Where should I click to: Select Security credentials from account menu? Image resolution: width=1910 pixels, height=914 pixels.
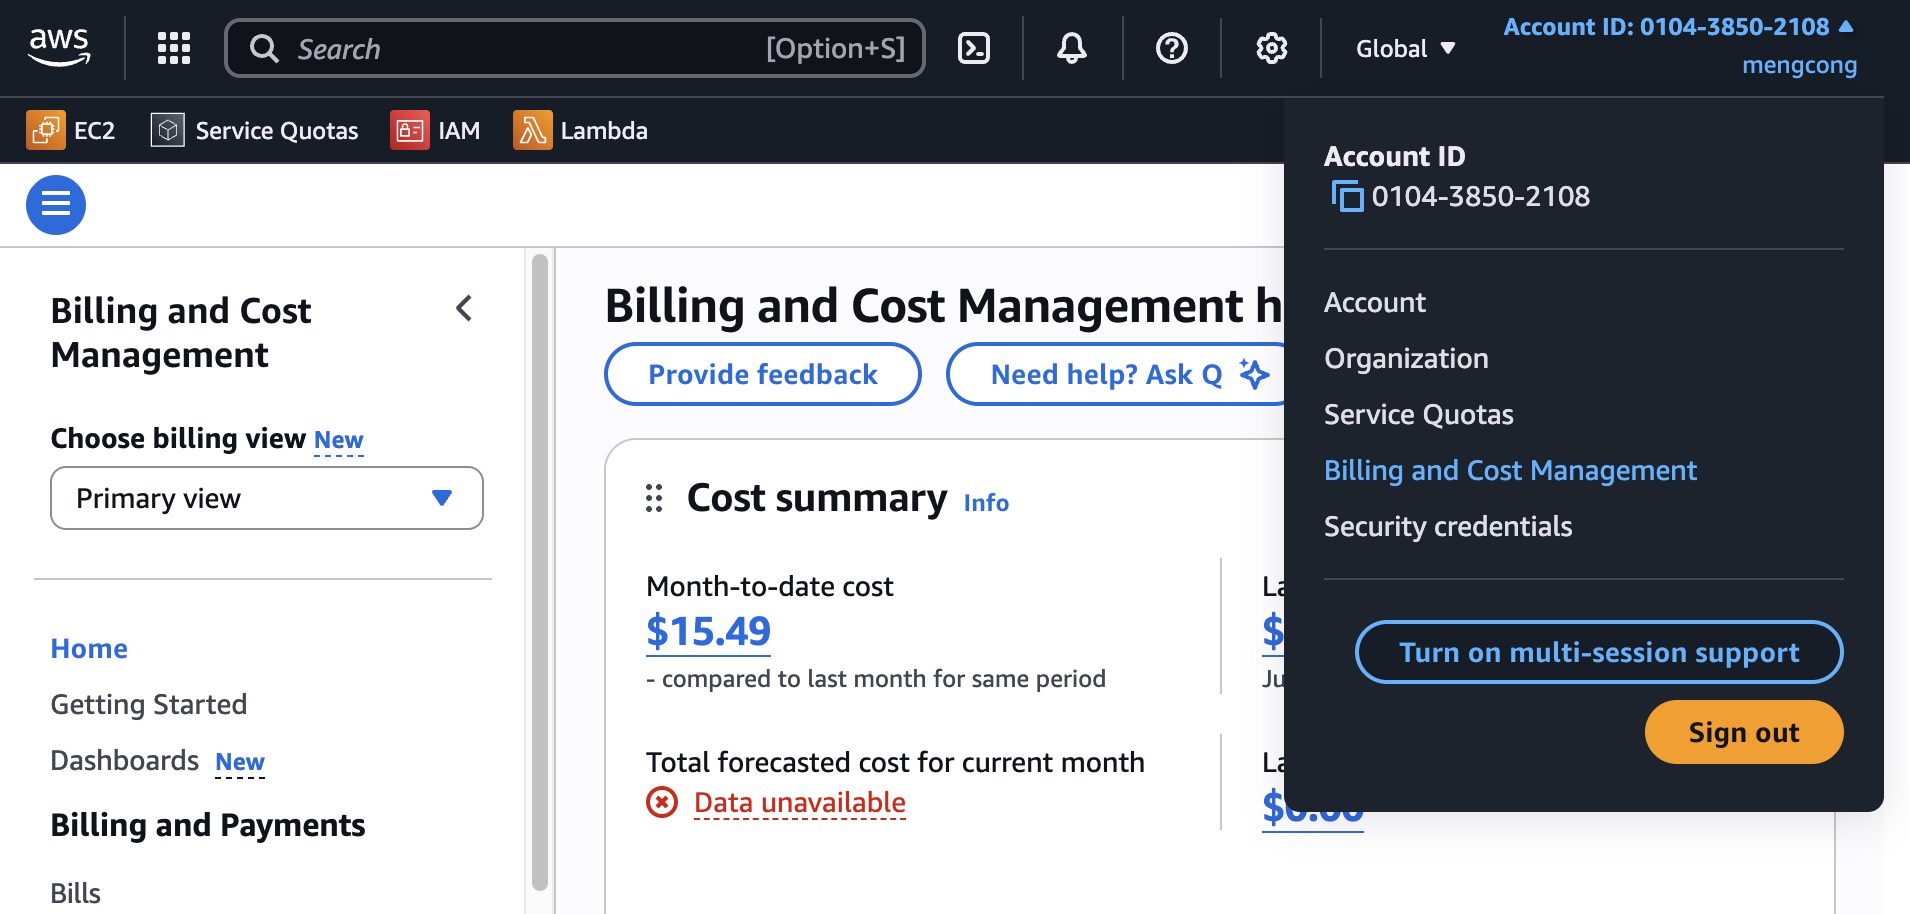click(x=1447, y=526)
